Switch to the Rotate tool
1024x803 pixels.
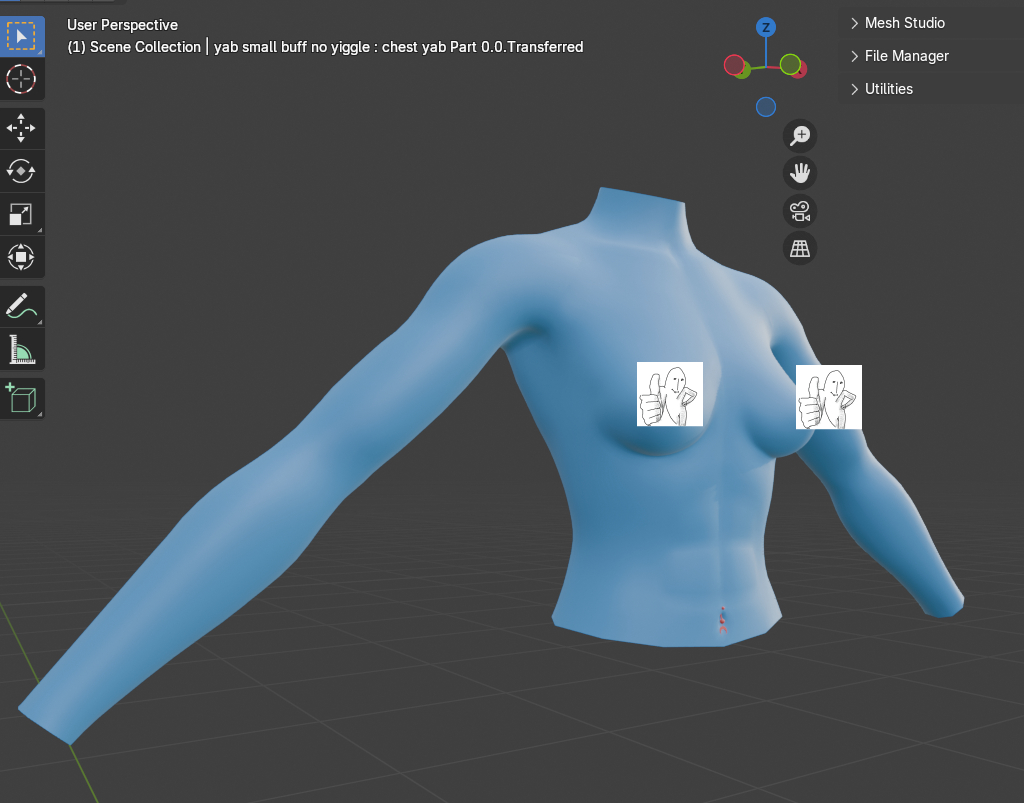point(21,171)
